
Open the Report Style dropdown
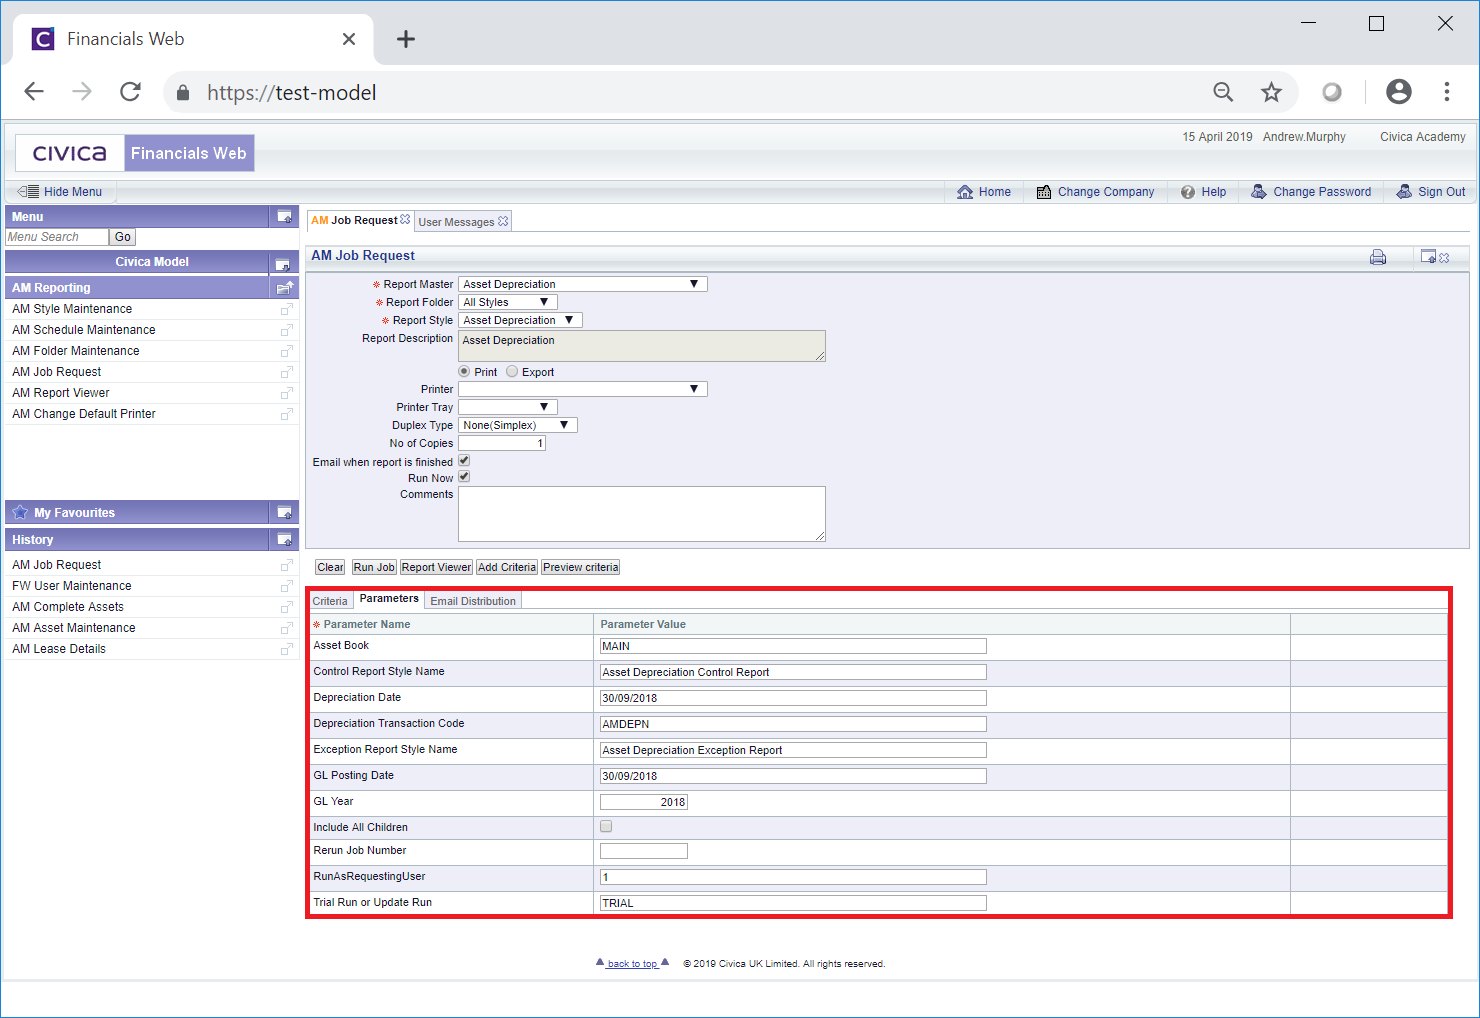[x=520, y=320]
